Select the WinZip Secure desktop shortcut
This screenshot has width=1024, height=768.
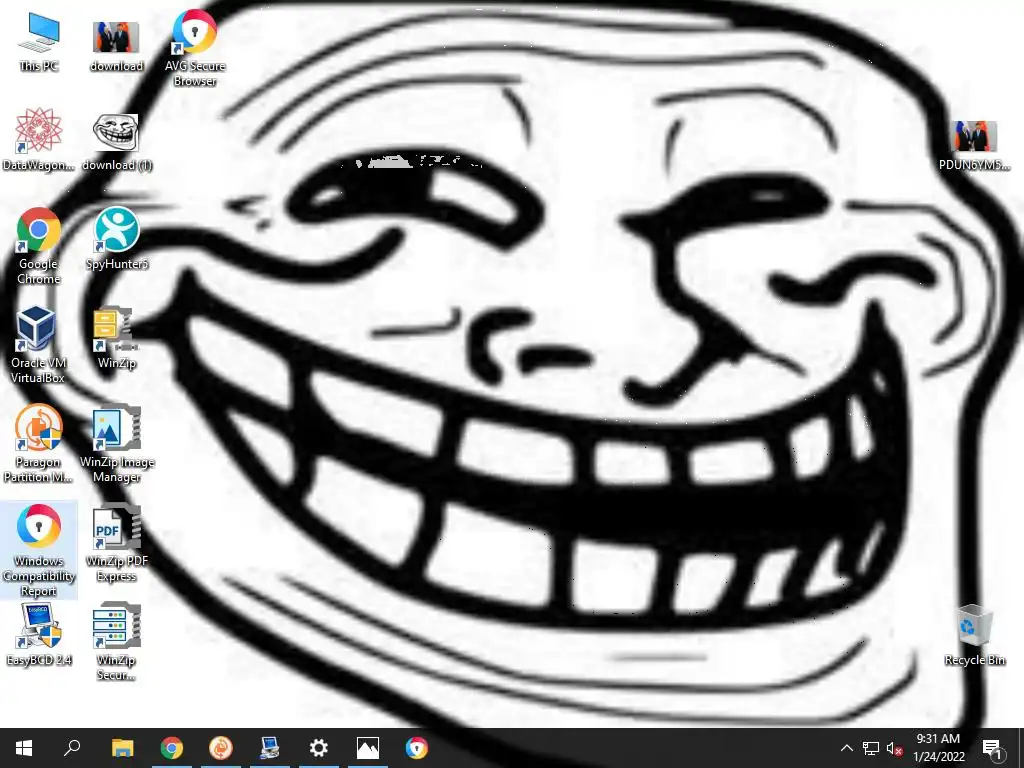(117, 642)
